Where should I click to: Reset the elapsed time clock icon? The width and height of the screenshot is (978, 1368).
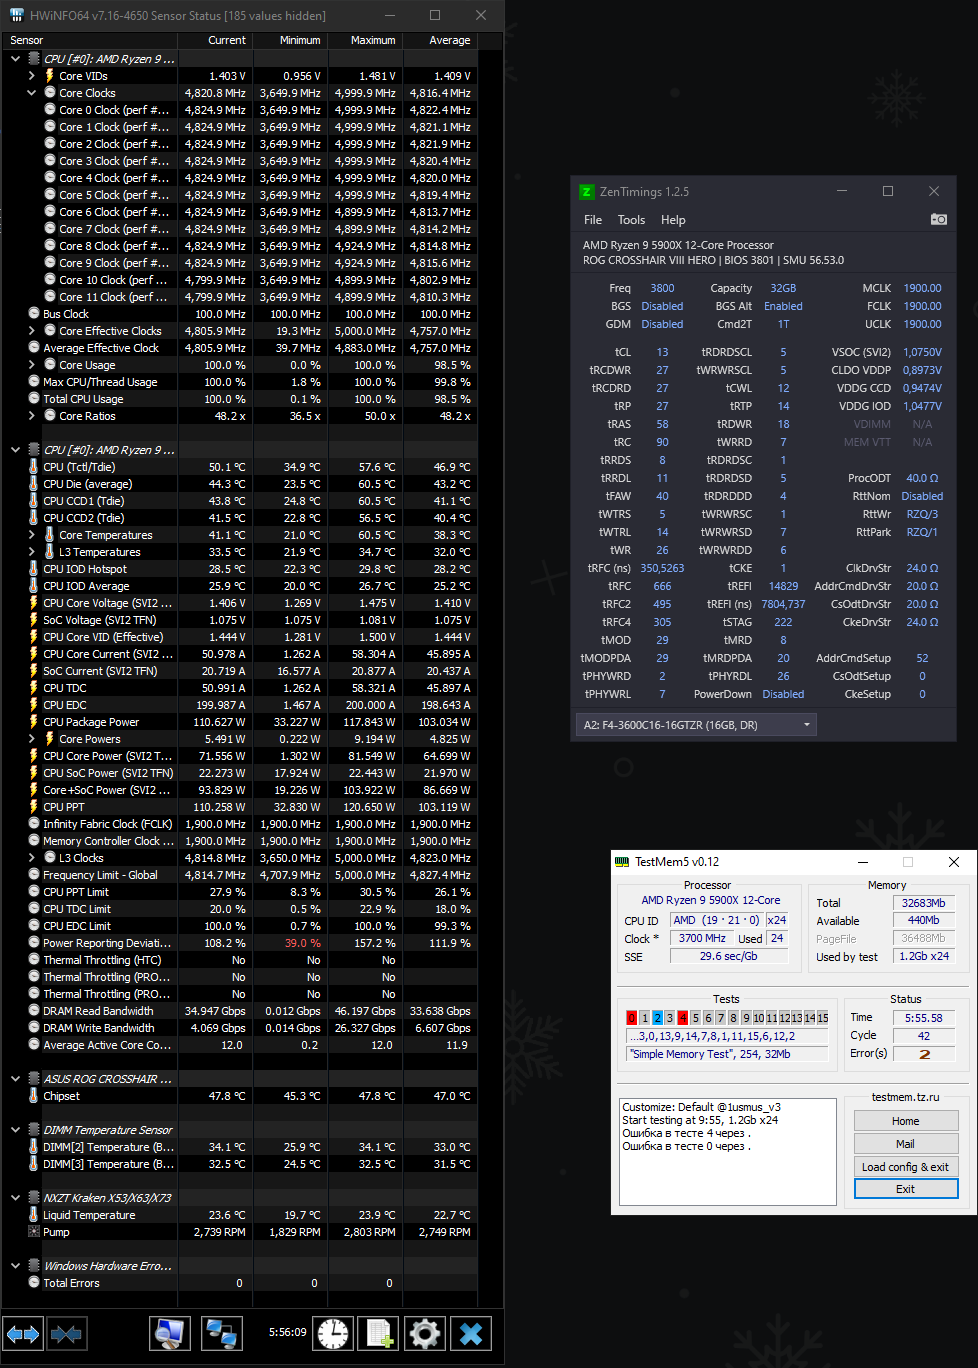coord(333,1333)
